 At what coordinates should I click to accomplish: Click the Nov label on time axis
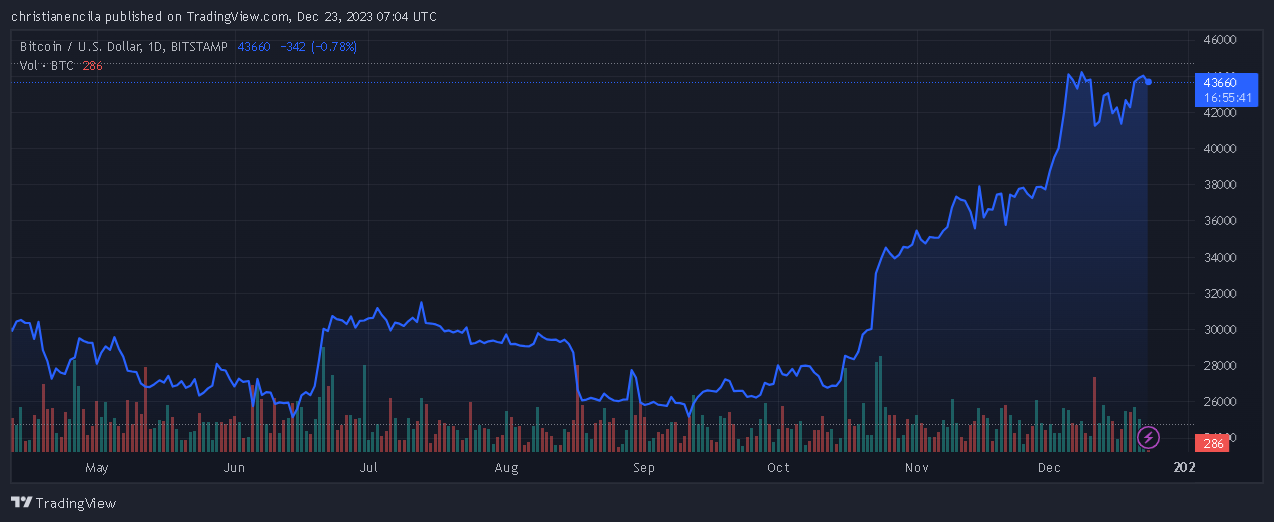[x=916, y=467]
